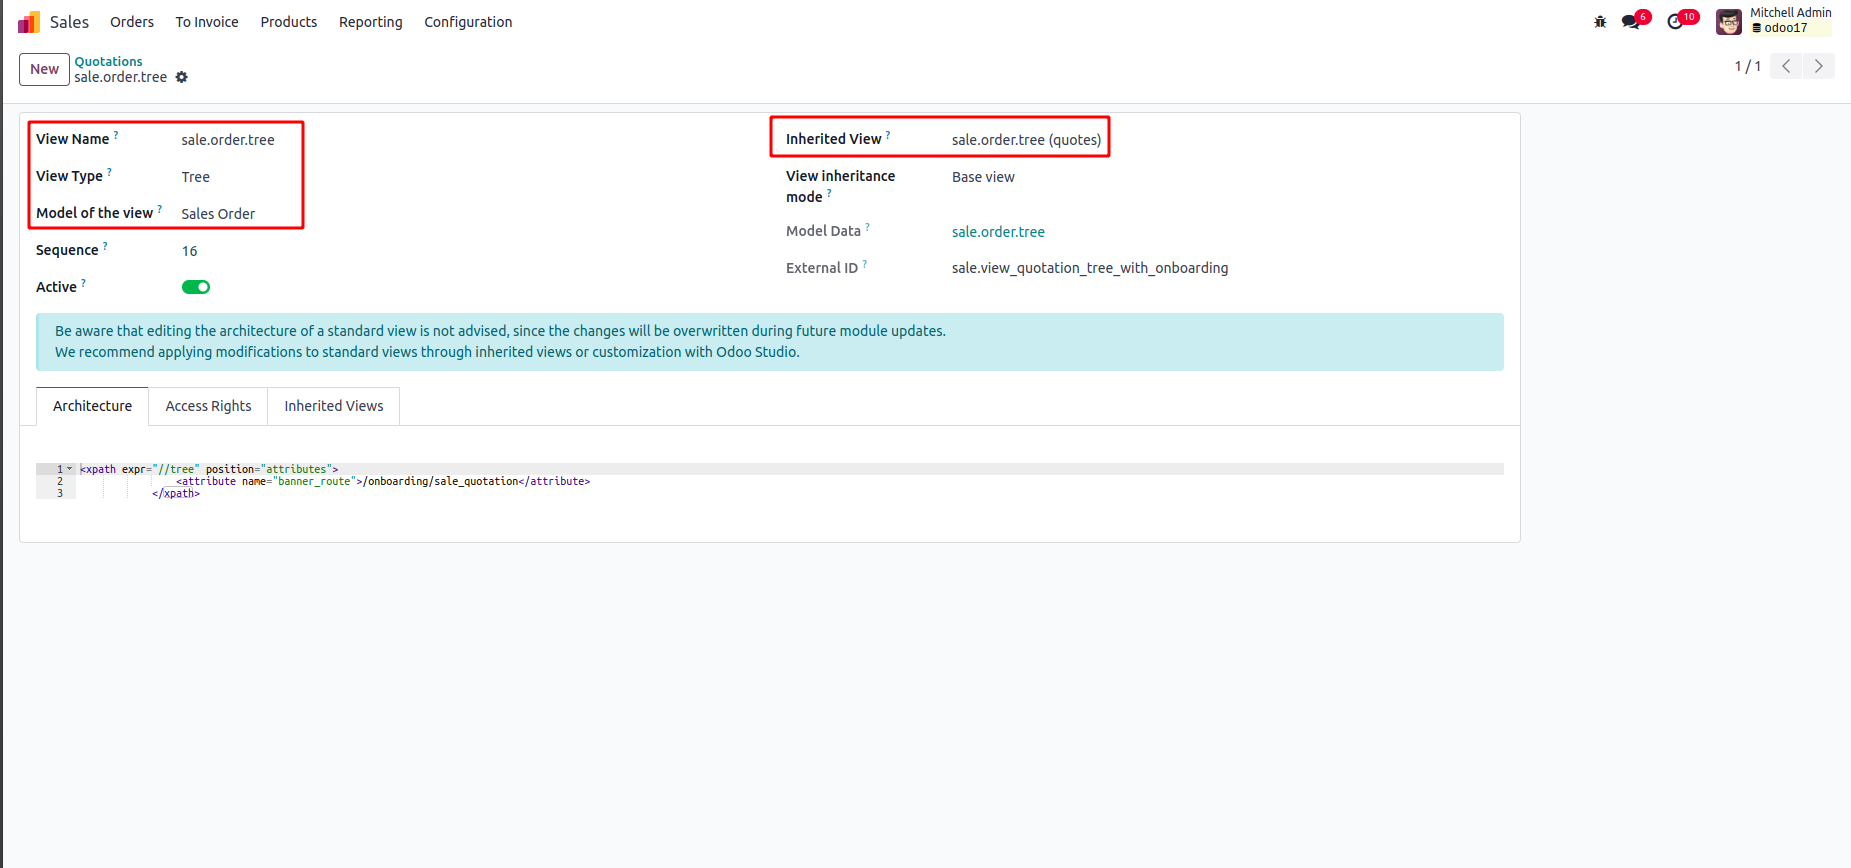Go to next record arrow

(x=1819, y=66)
